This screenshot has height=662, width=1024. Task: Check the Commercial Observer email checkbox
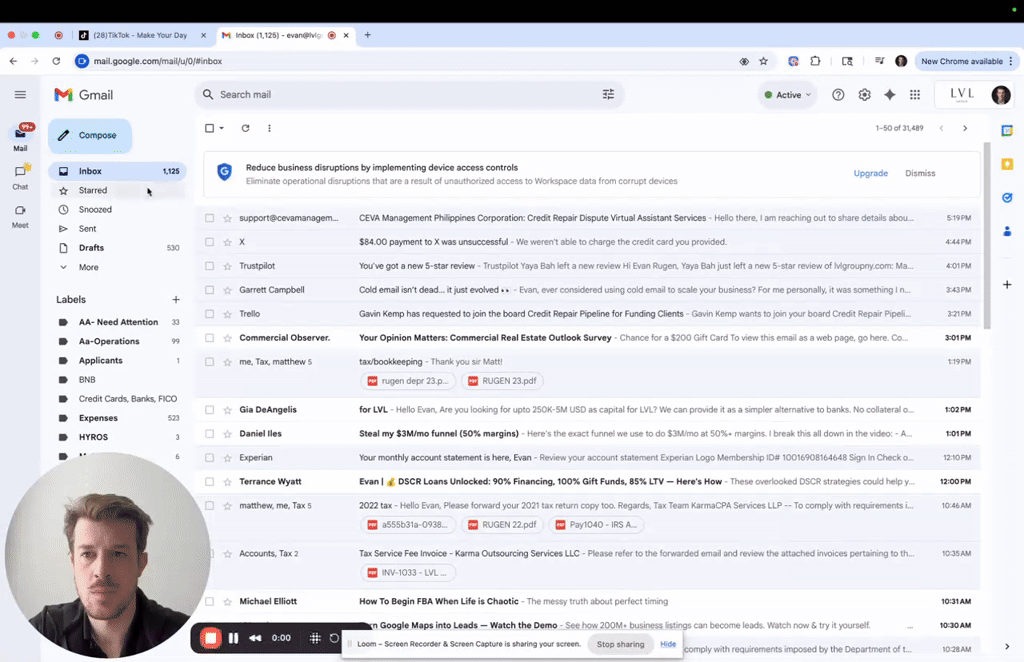pyautogui.click(x=209, y=338)
